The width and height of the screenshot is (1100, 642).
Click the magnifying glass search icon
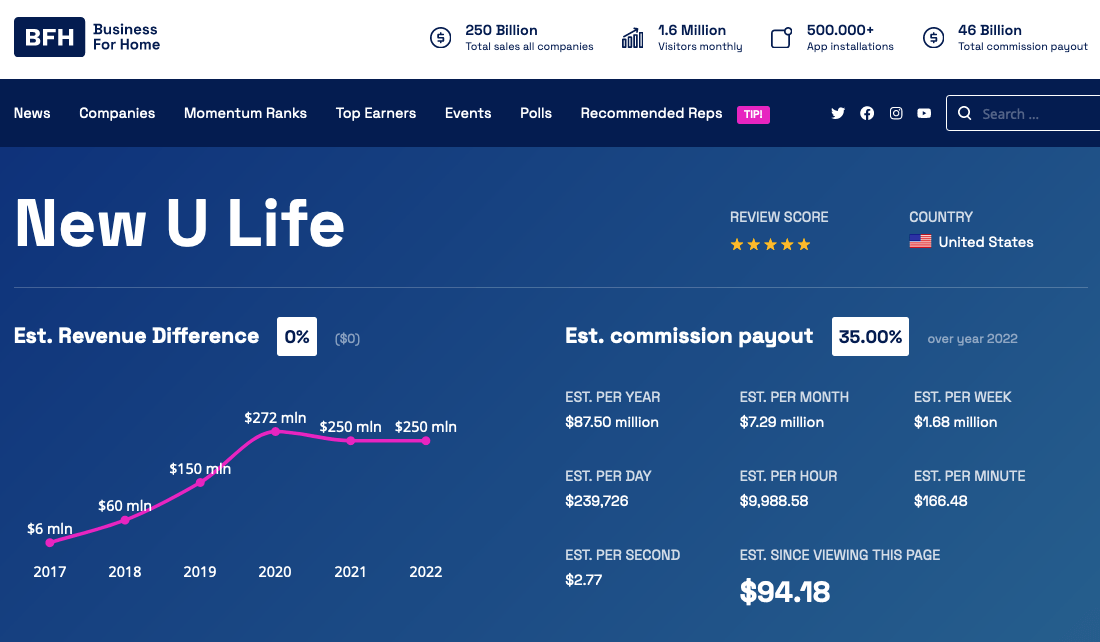[x=965, y=113]
